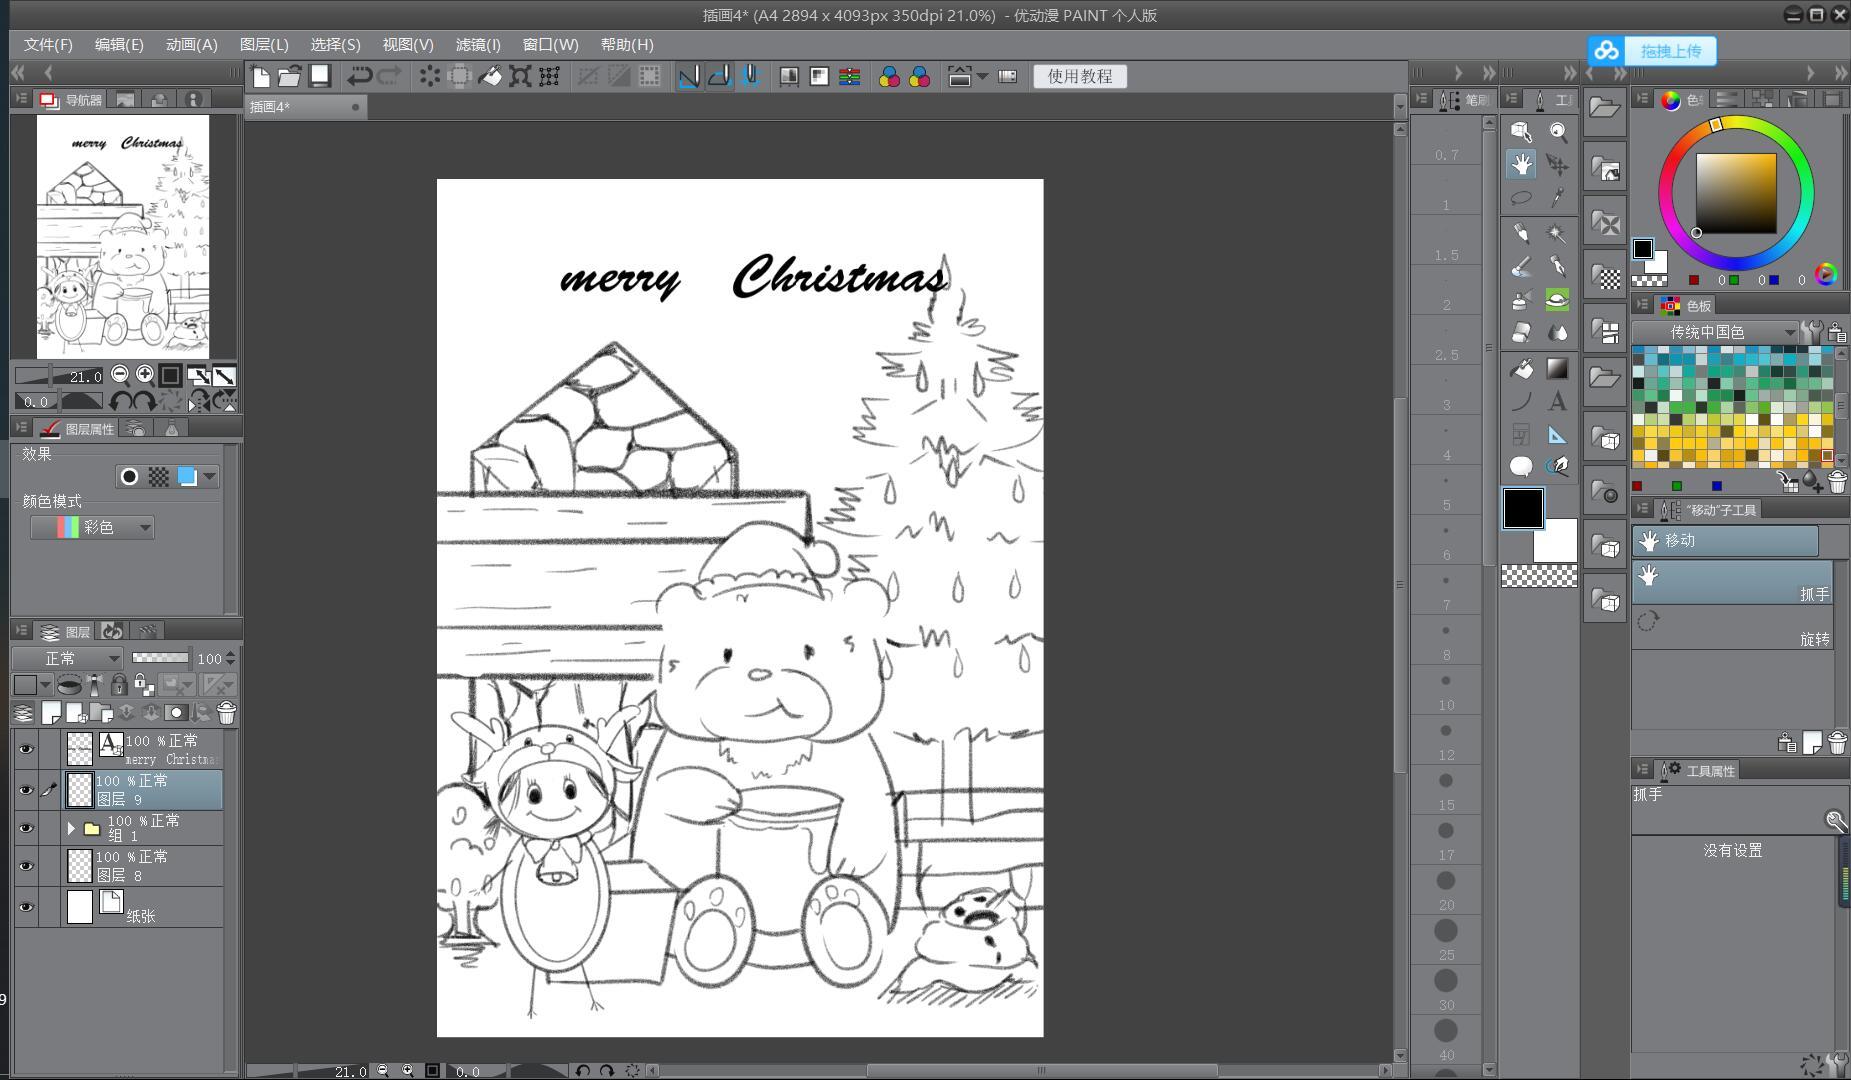Click the 拖拽上传 cloud upload button

[1652, 51]
